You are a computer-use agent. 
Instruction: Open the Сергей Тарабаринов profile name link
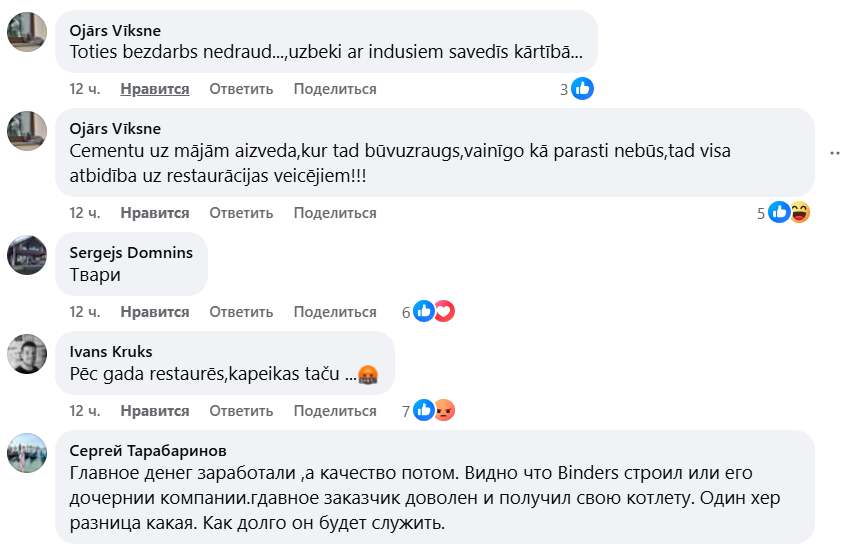[x=148, y=450]
